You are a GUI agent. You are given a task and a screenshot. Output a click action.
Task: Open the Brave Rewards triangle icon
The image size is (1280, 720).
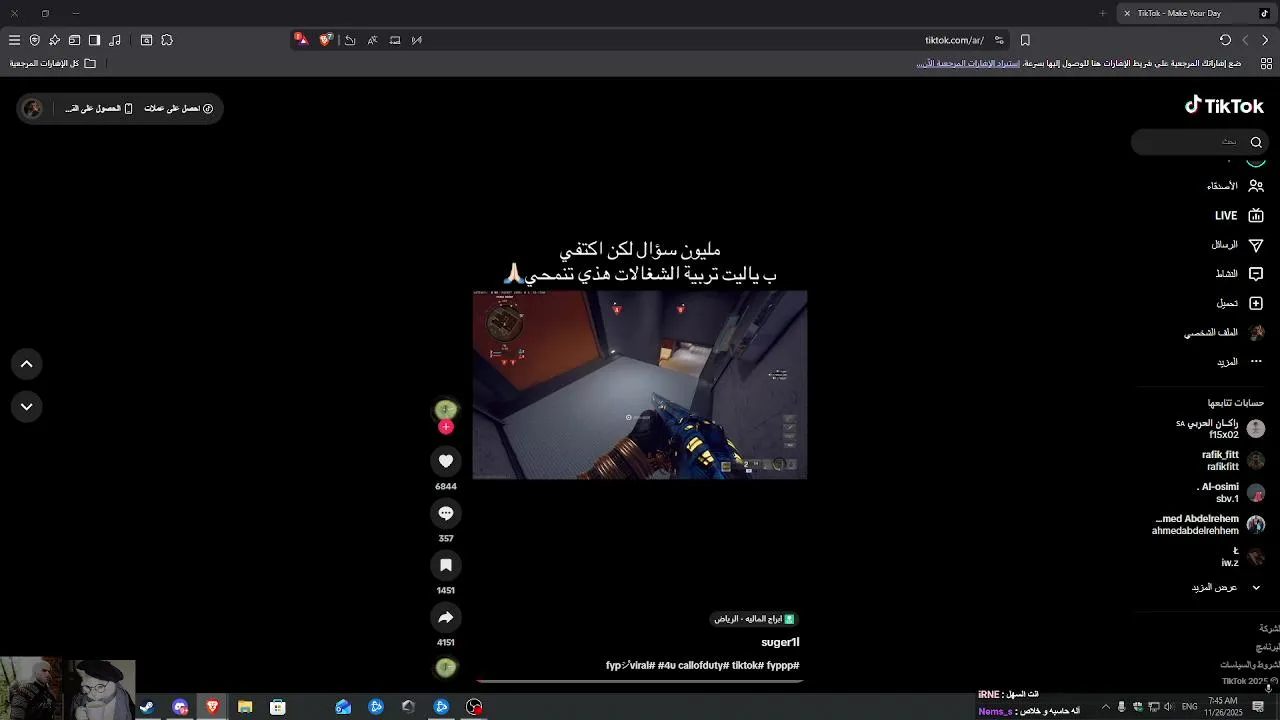tap(301, 40)
